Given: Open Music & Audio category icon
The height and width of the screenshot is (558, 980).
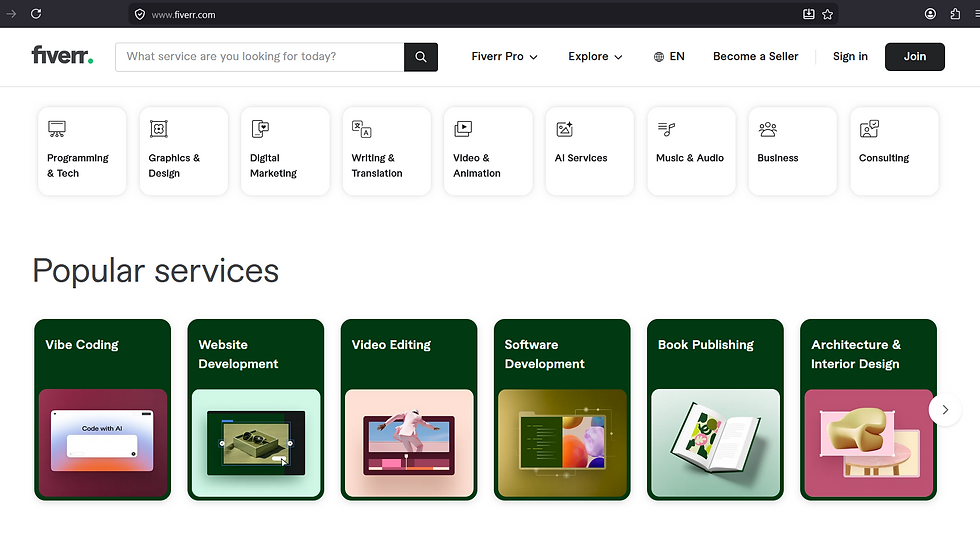Looking at the screenshot, I should point(666,129).
